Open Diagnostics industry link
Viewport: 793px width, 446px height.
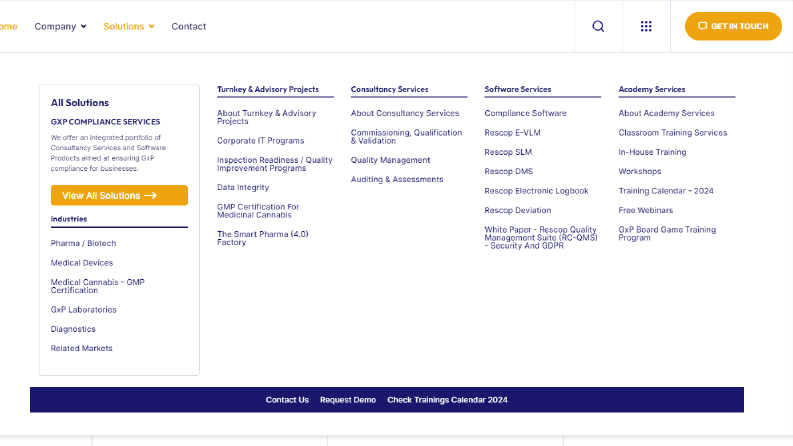click(x=73, y=329)
